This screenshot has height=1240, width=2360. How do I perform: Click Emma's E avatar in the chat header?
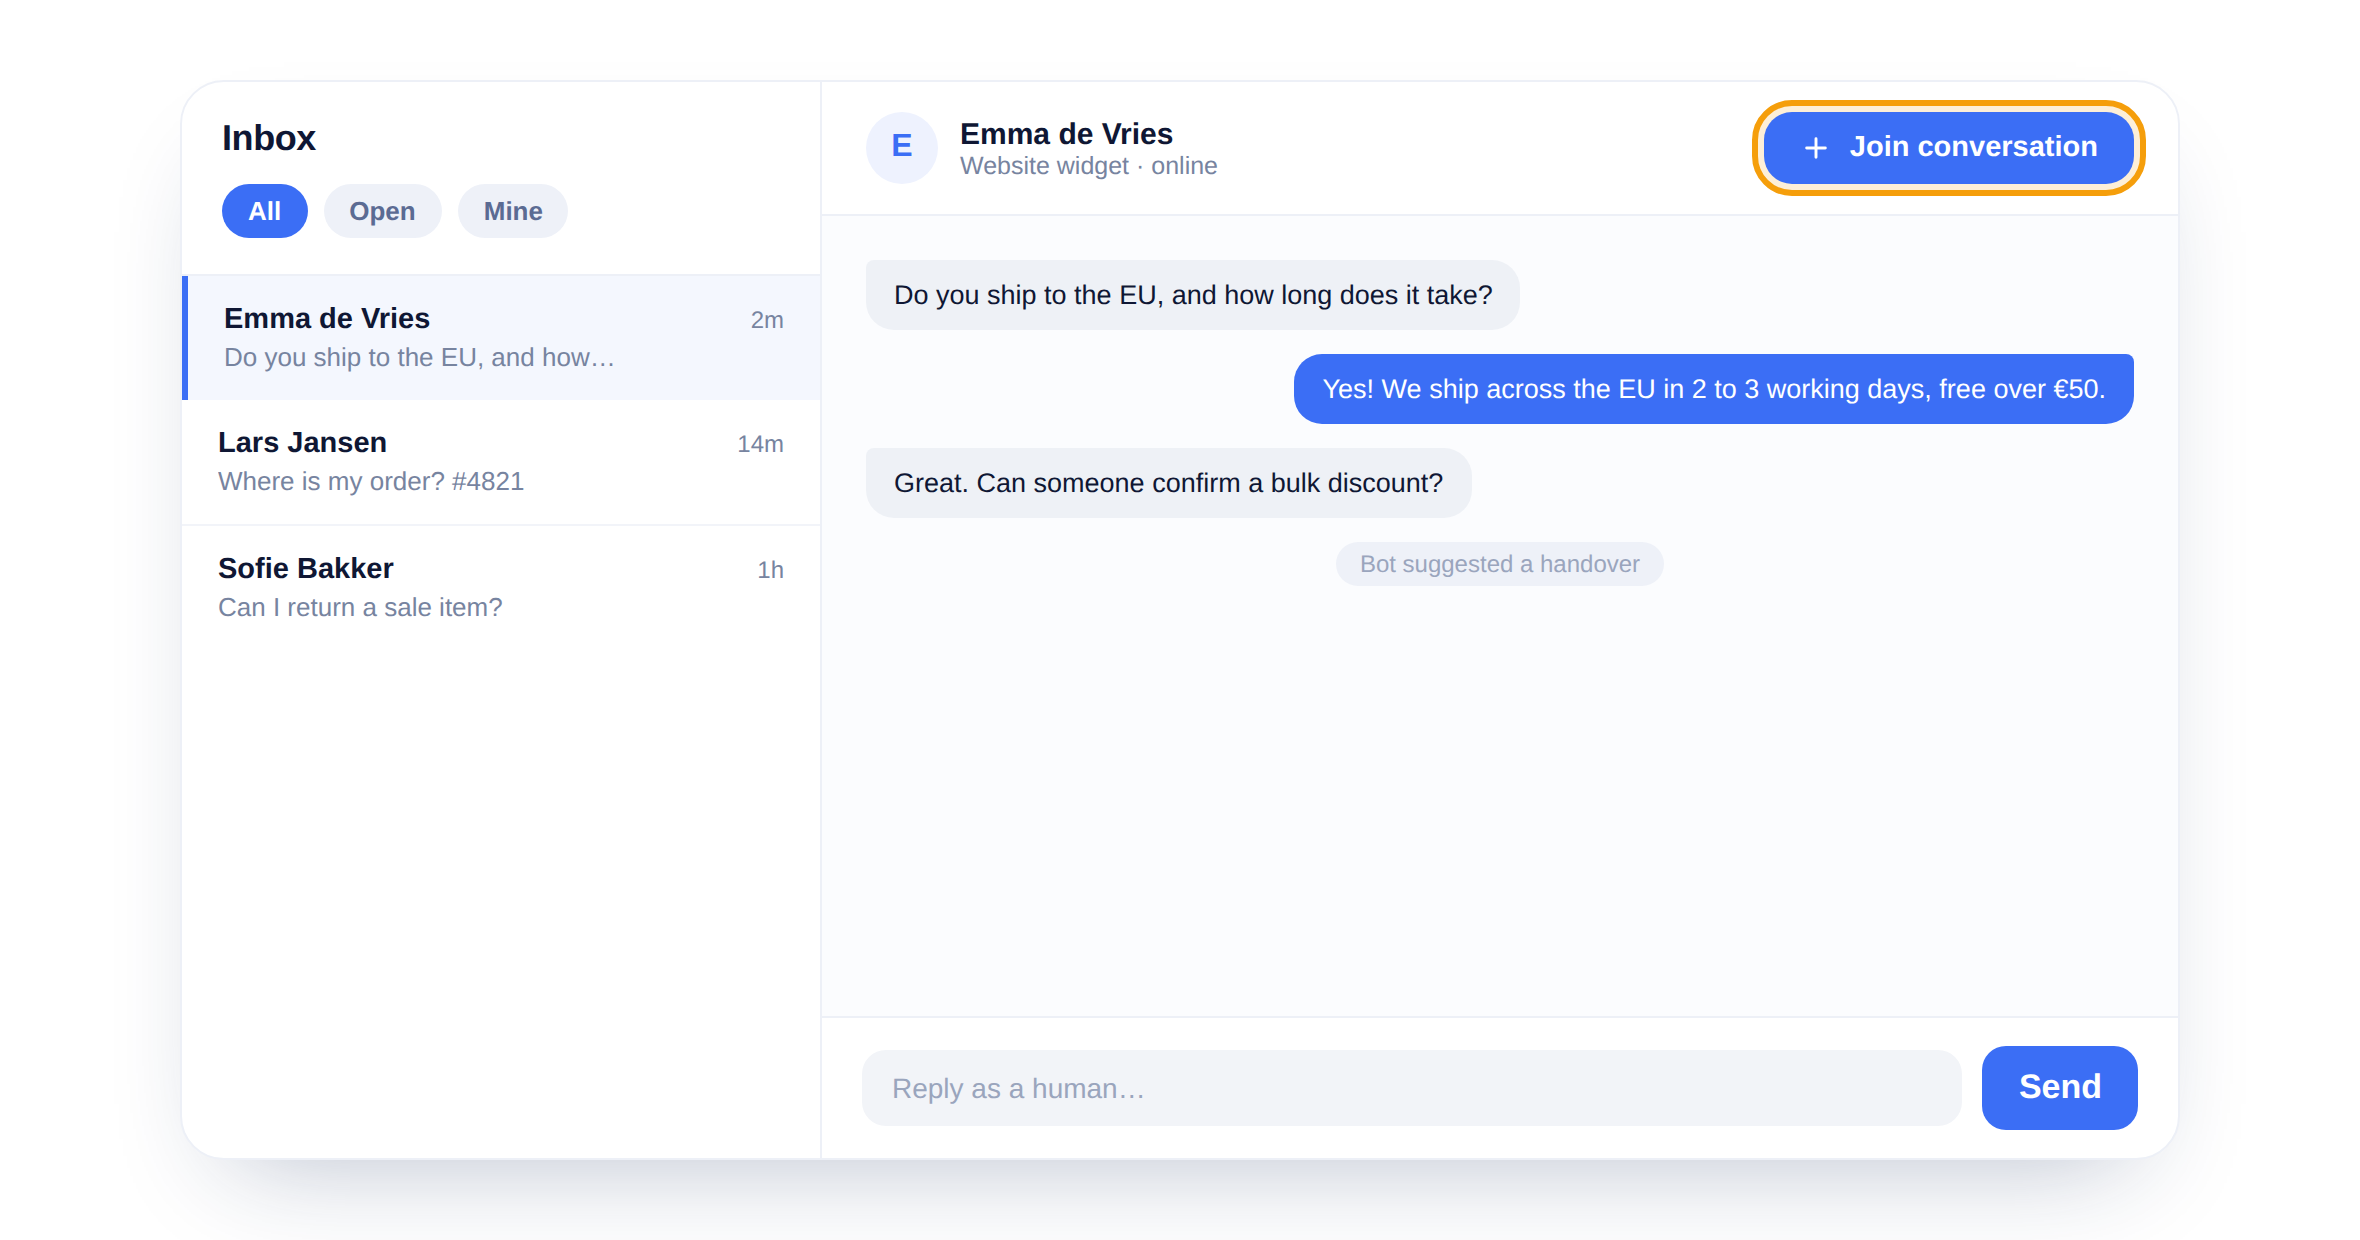coord(901,147)
